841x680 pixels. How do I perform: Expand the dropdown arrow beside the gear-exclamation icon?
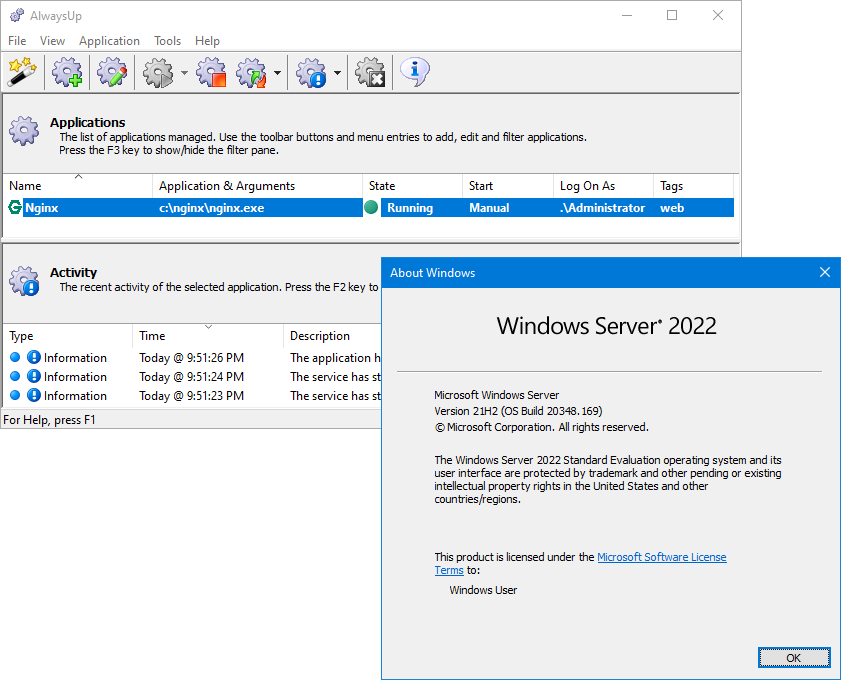click(x=337, y=72)
